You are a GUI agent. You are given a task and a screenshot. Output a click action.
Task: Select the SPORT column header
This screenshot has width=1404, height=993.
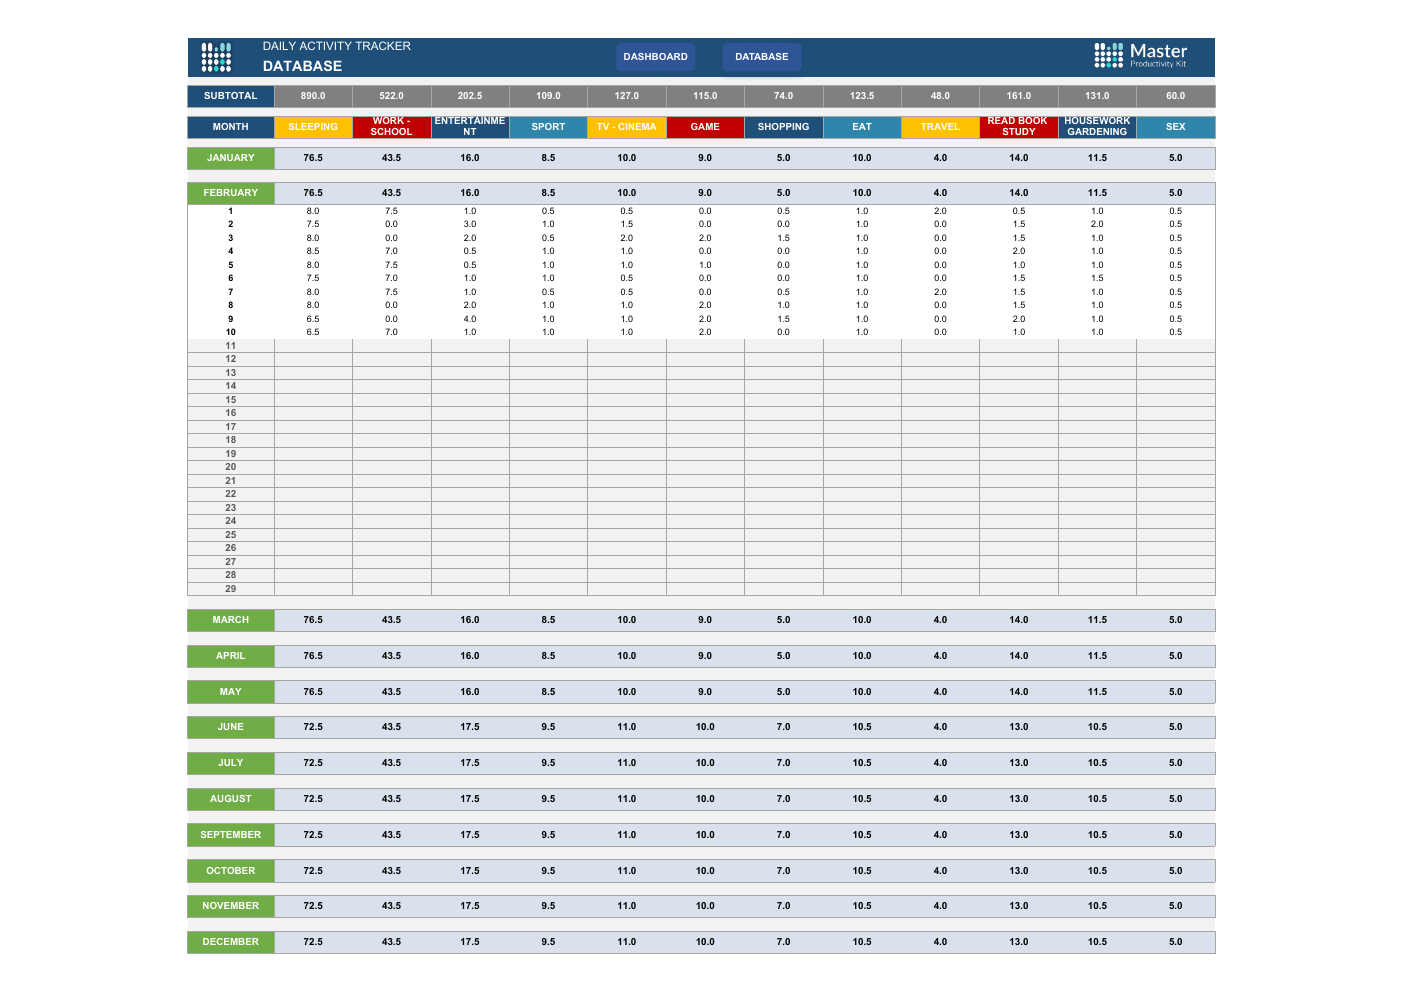pyautogui.click(x=548, y=127)
